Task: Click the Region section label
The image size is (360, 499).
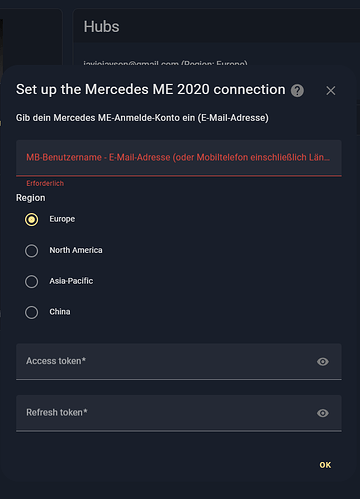Action: (x=31, y=198)
